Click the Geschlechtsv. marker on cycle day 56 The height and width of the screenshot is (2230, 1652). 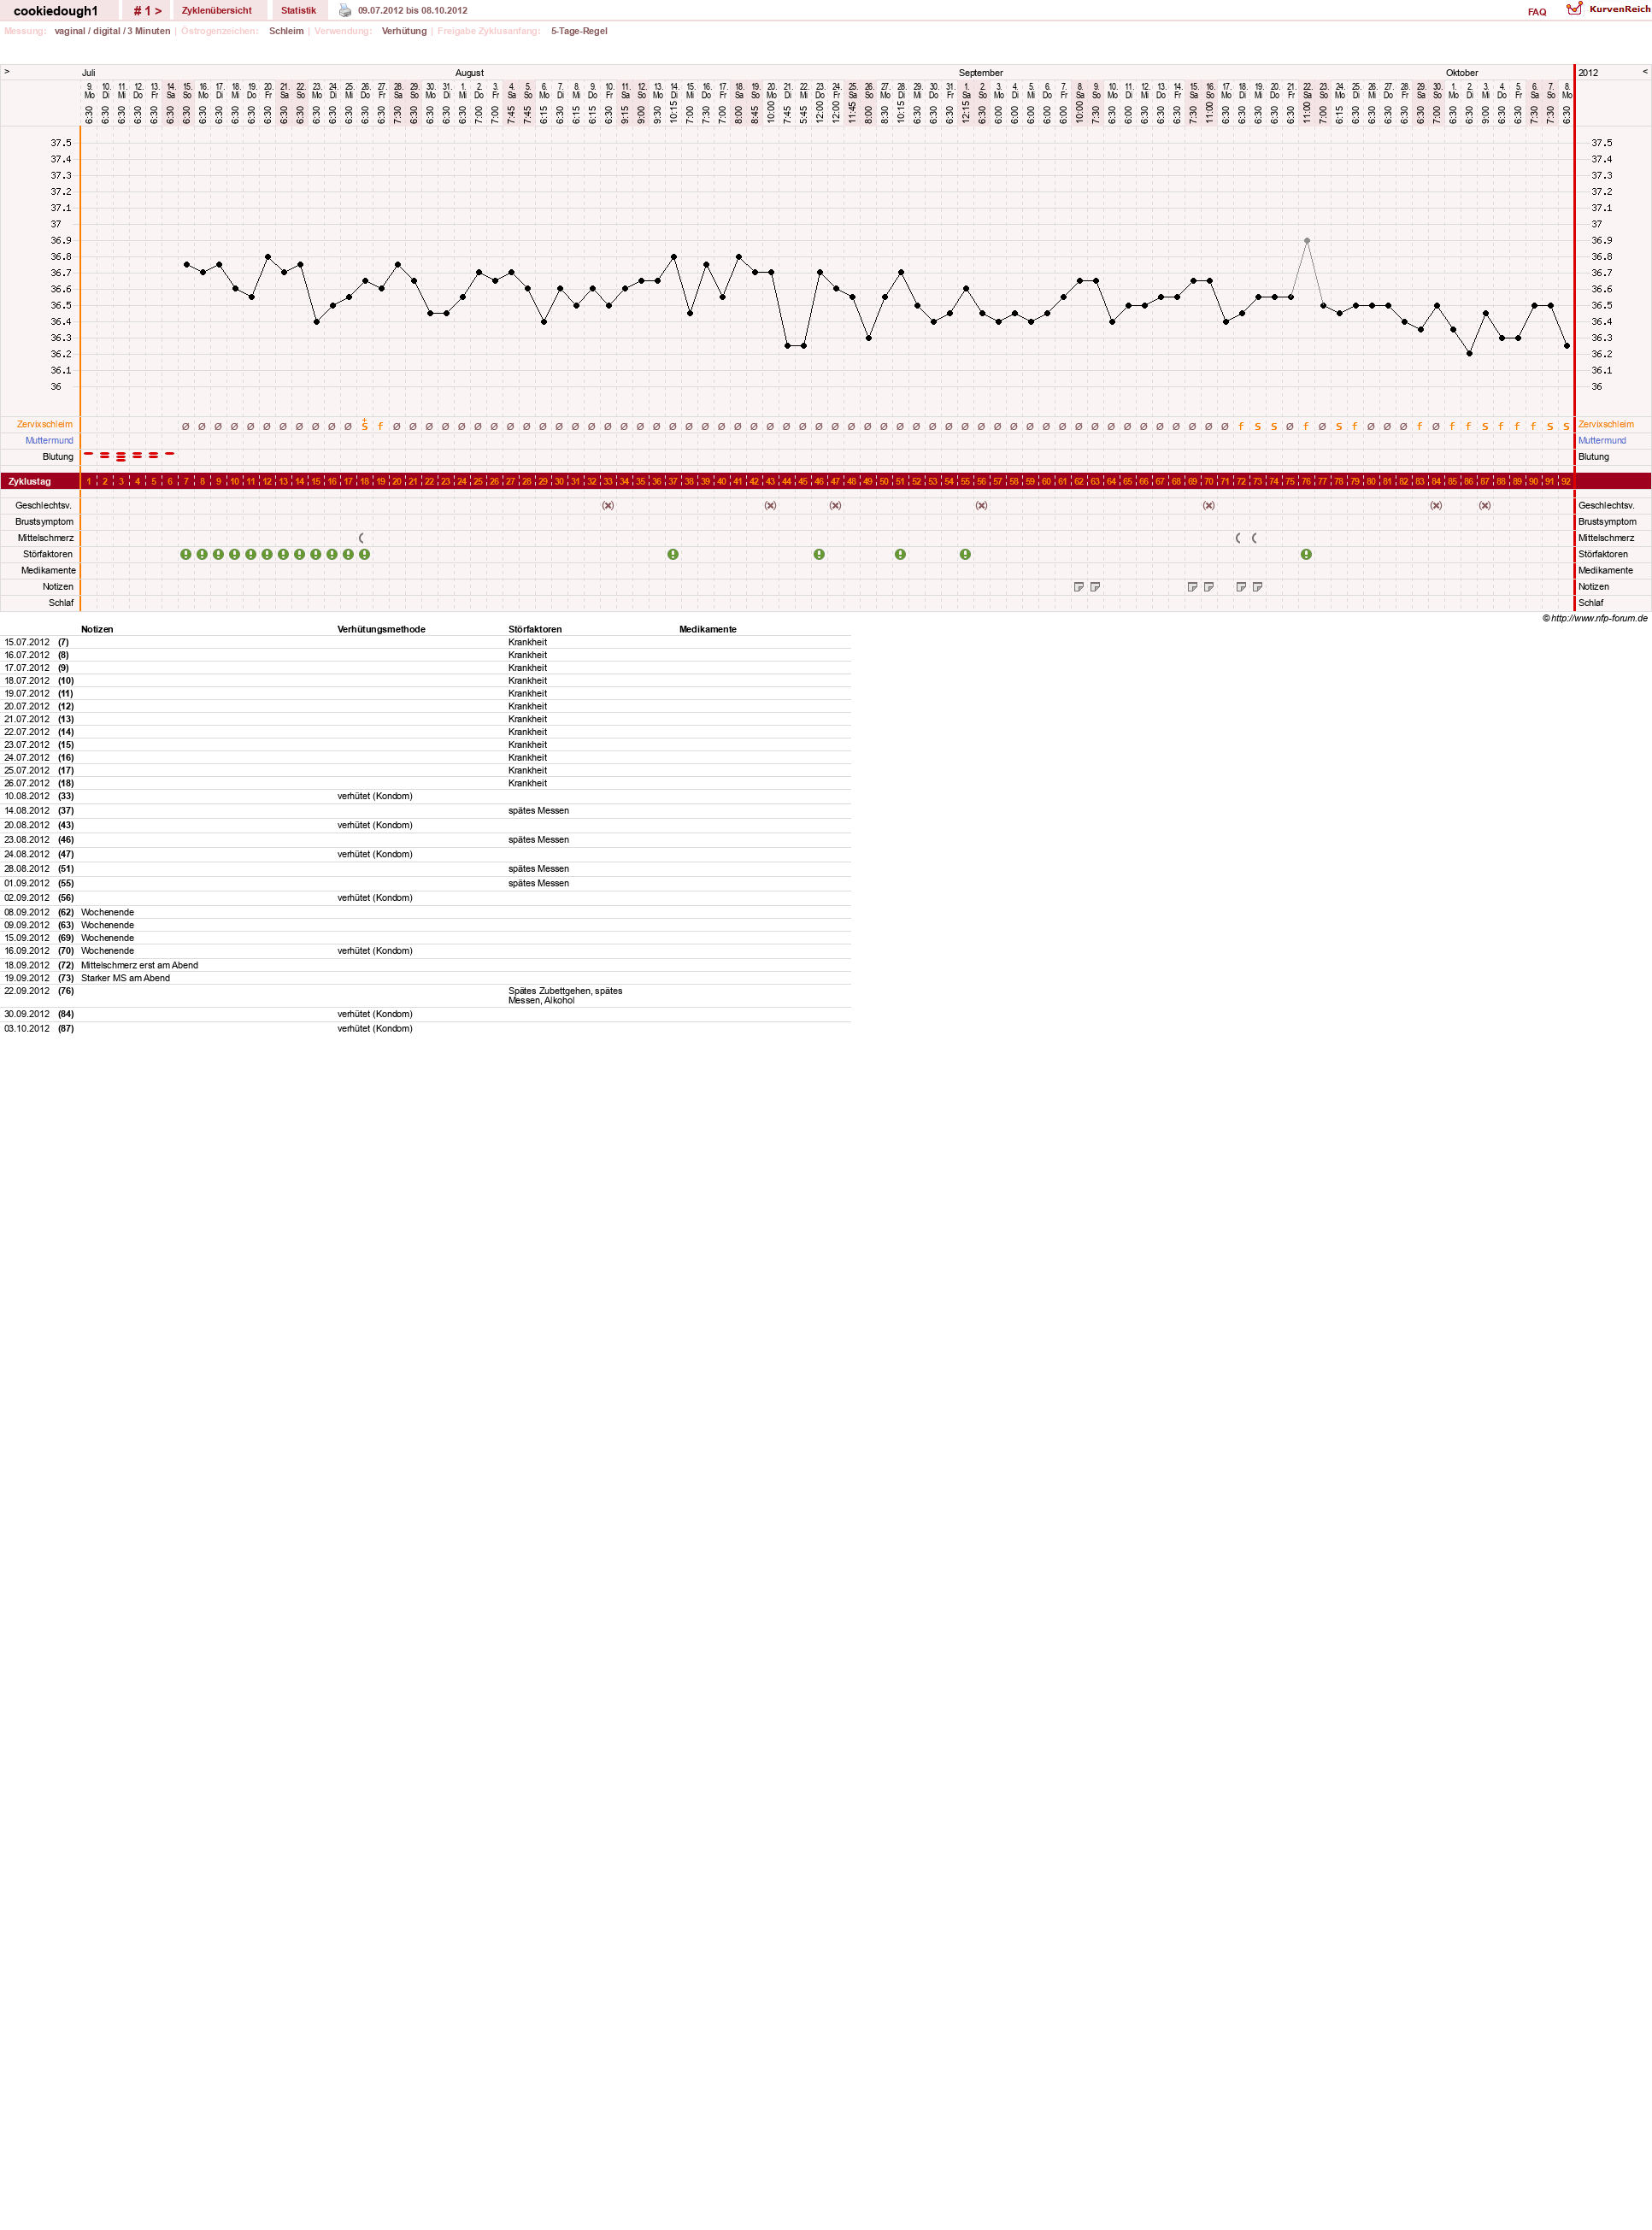point(981,506)
